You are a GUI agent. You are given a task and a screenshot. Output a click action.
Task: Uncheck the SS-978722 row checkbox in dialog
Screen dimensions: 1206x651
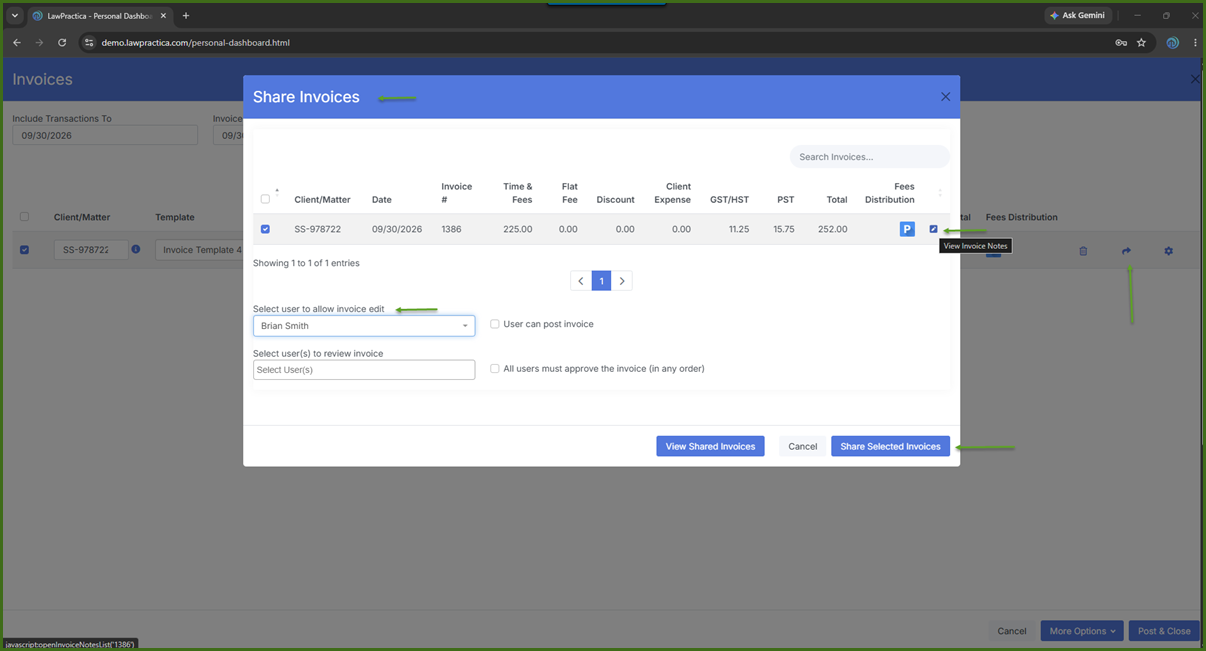tap(265, 229)
